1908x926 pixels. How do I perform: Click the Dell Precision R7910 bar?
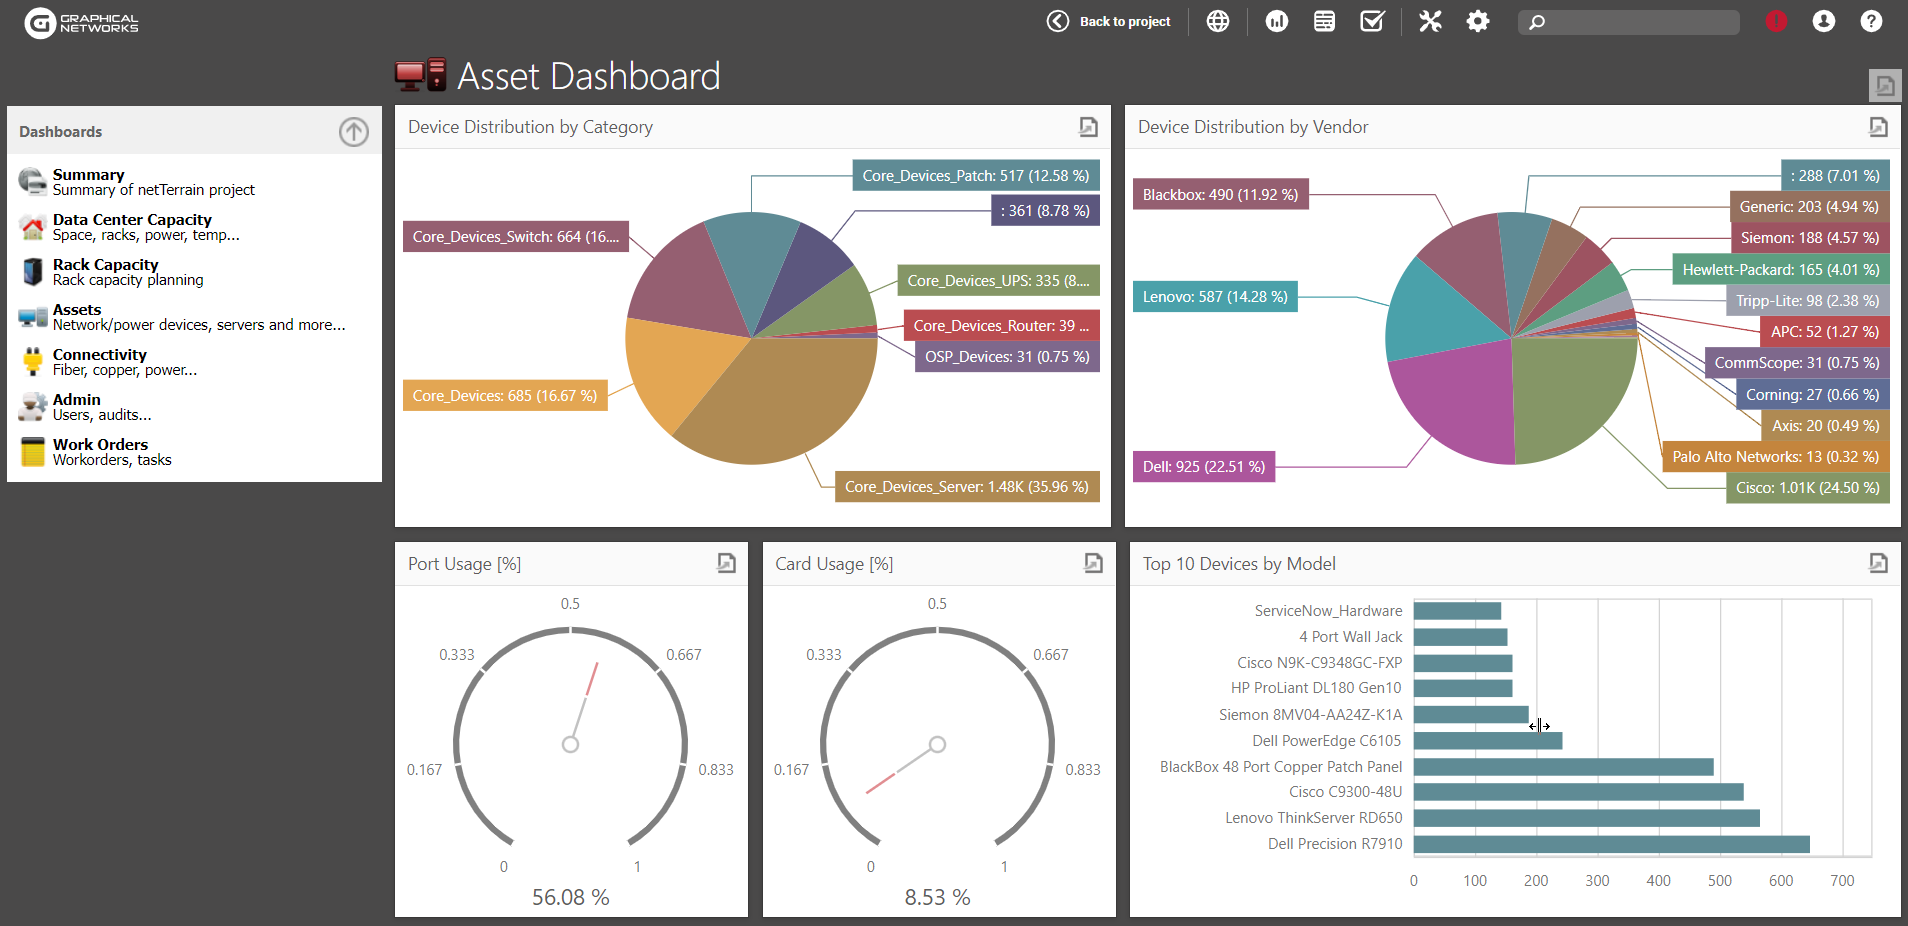tap(1611, 844)
